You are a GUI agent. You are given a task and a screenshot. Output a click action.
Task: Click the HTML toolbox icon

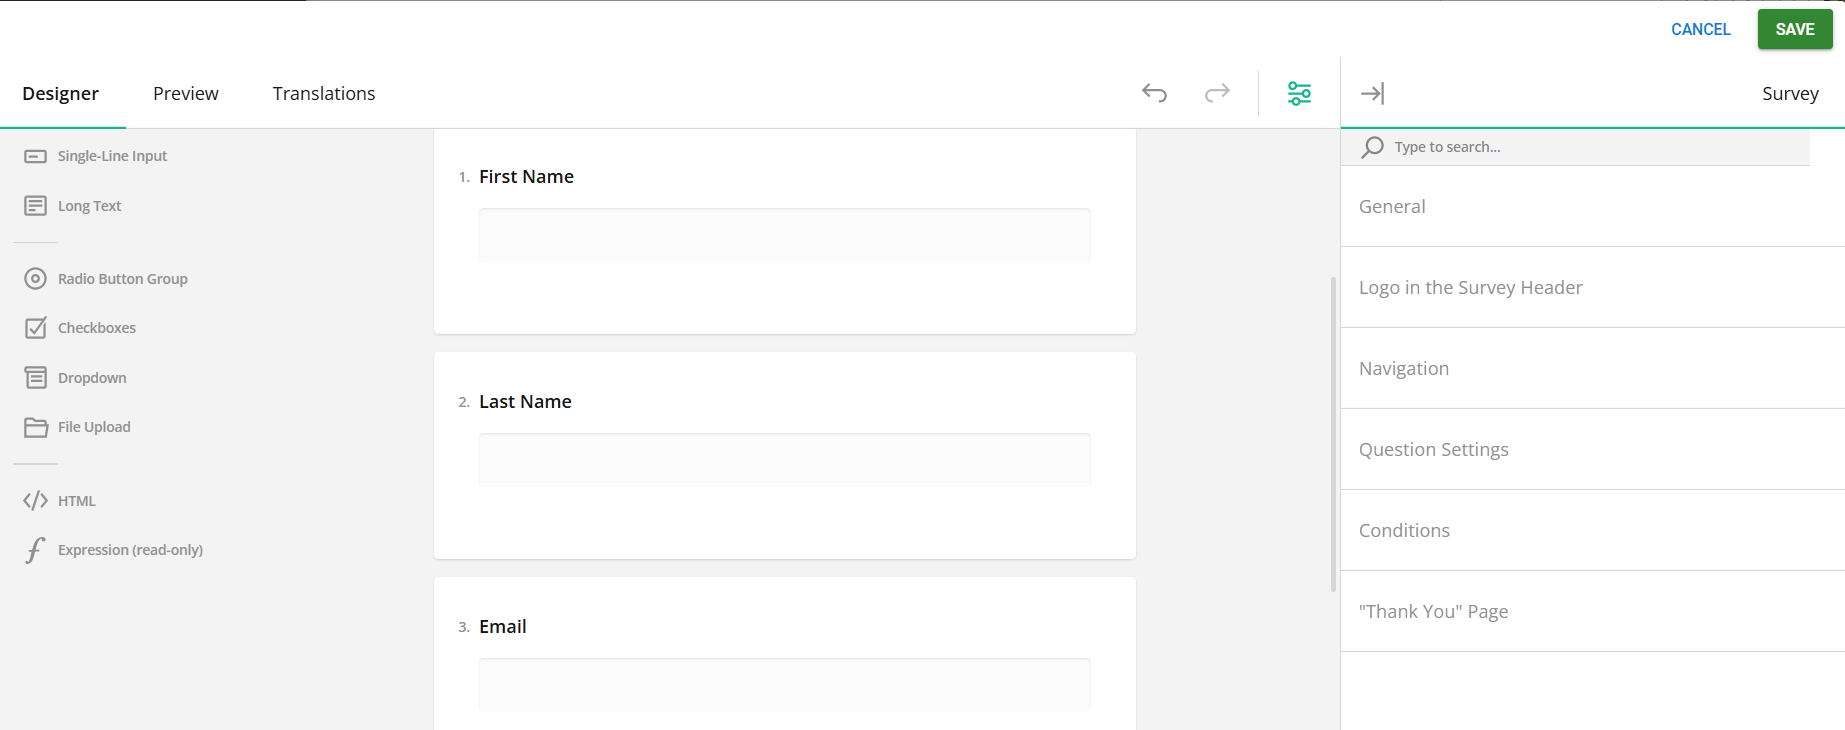[x=36, y=500]
